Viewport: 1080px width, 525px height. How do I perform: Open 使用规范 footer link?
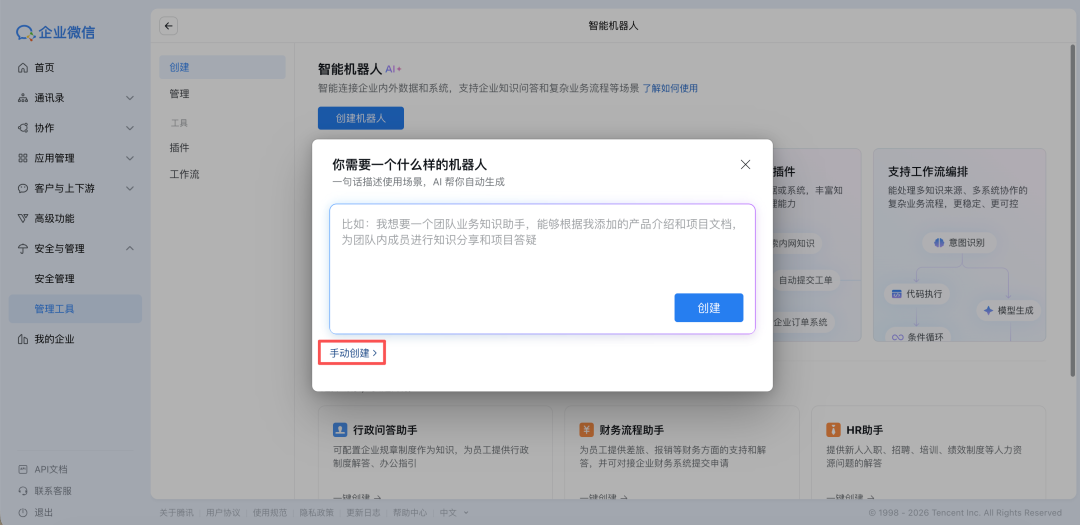tap(269, 513)
